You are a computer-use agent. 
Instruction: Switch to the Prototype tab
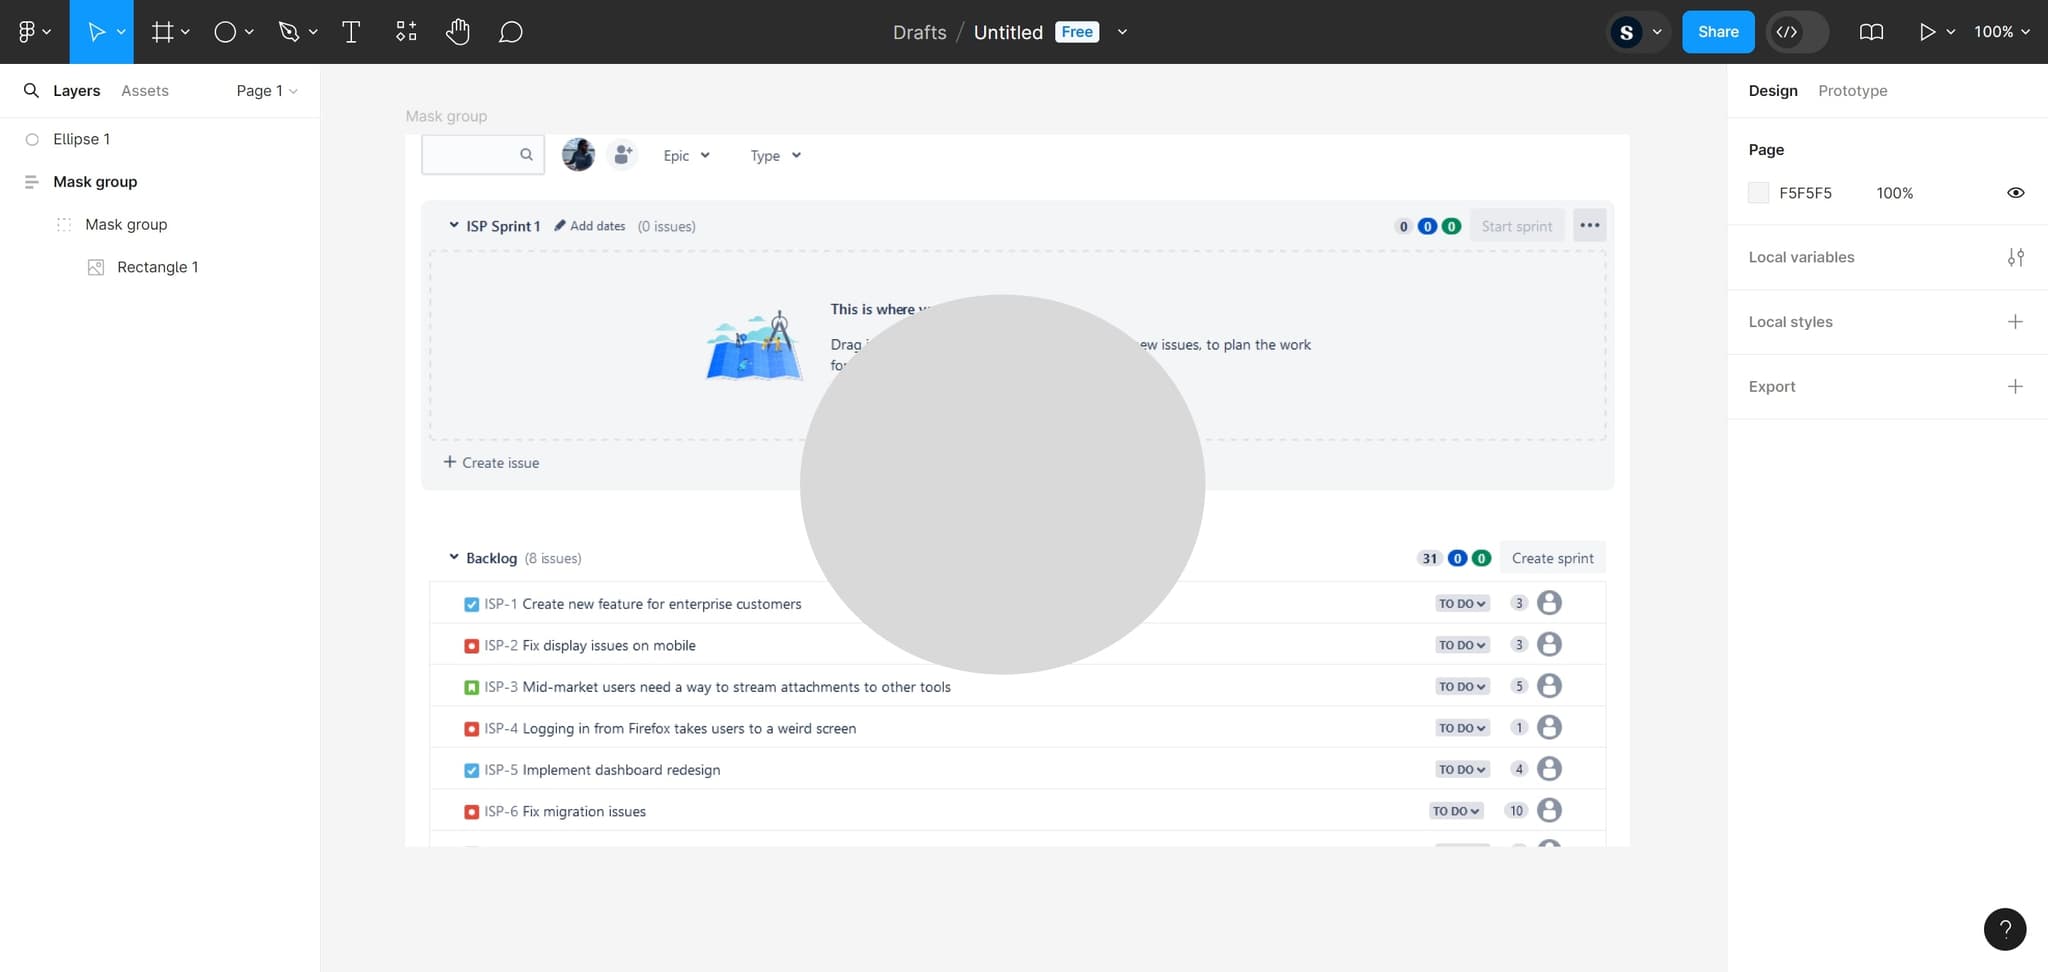(1852, 91)
